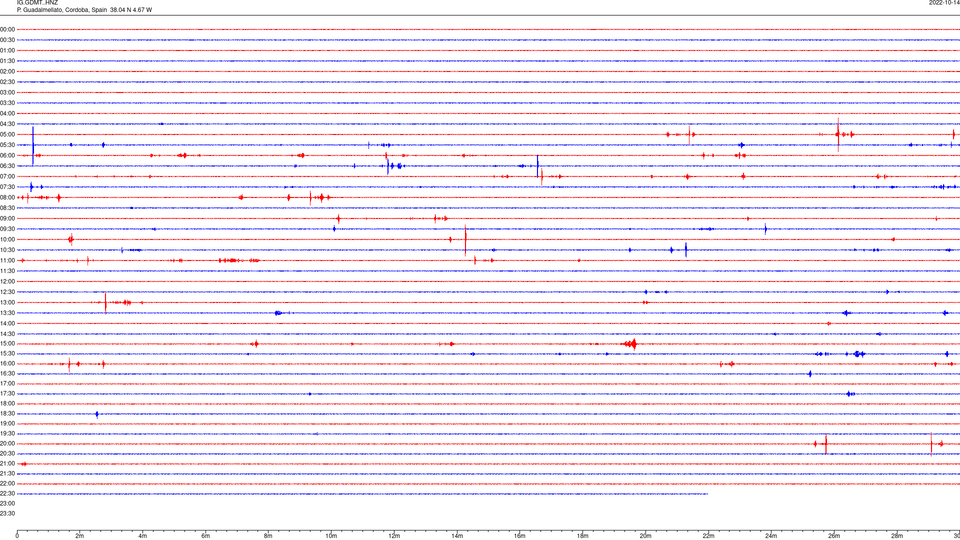Viewport: 960px width, 540px height.
Task: Click the '01:30' time row label
Action: (x=7, y=61)
